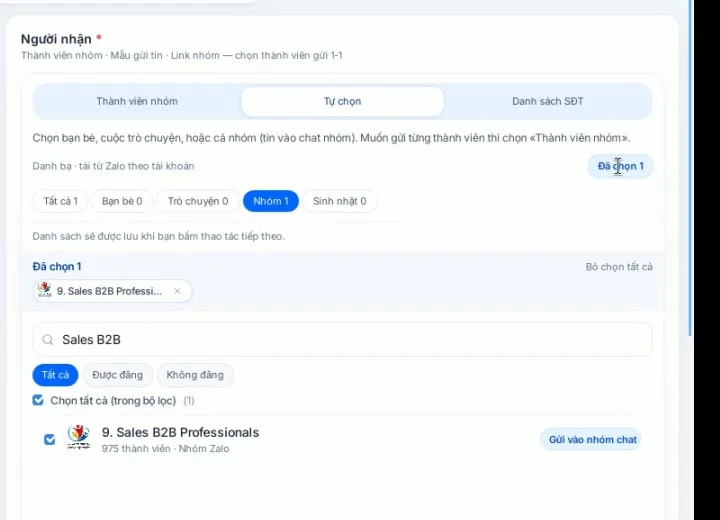Filter by Sinh nhật 0 chip

pos(340,201)
